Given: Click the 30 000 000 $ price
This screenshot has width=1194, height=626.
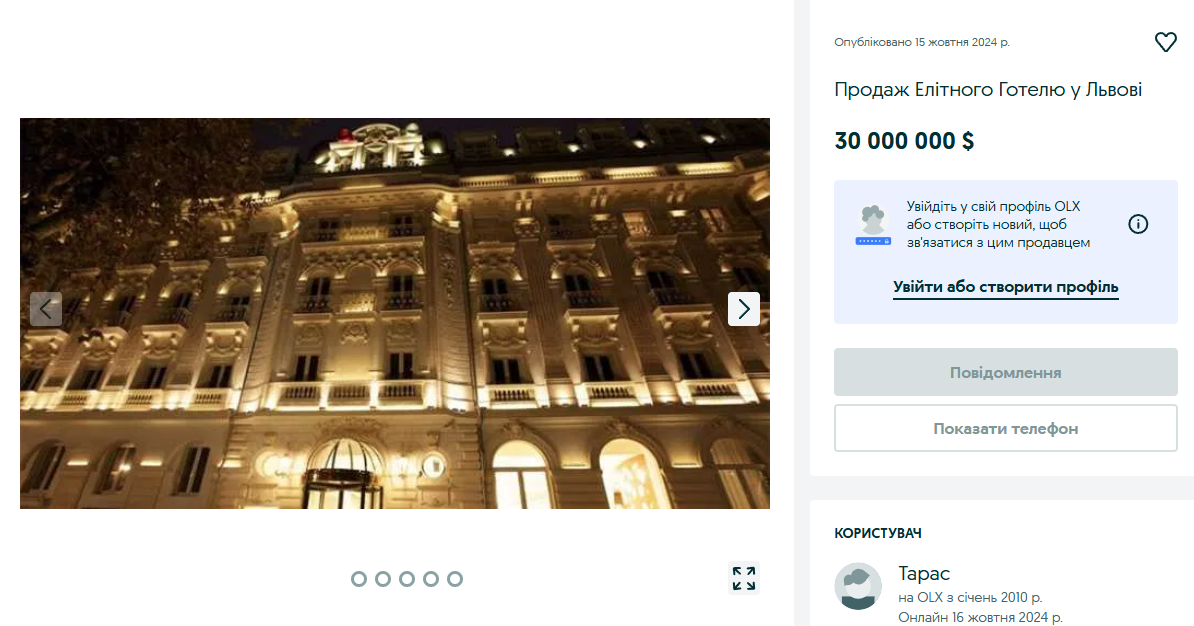Looking at the screenshot, I should point(904,141).
